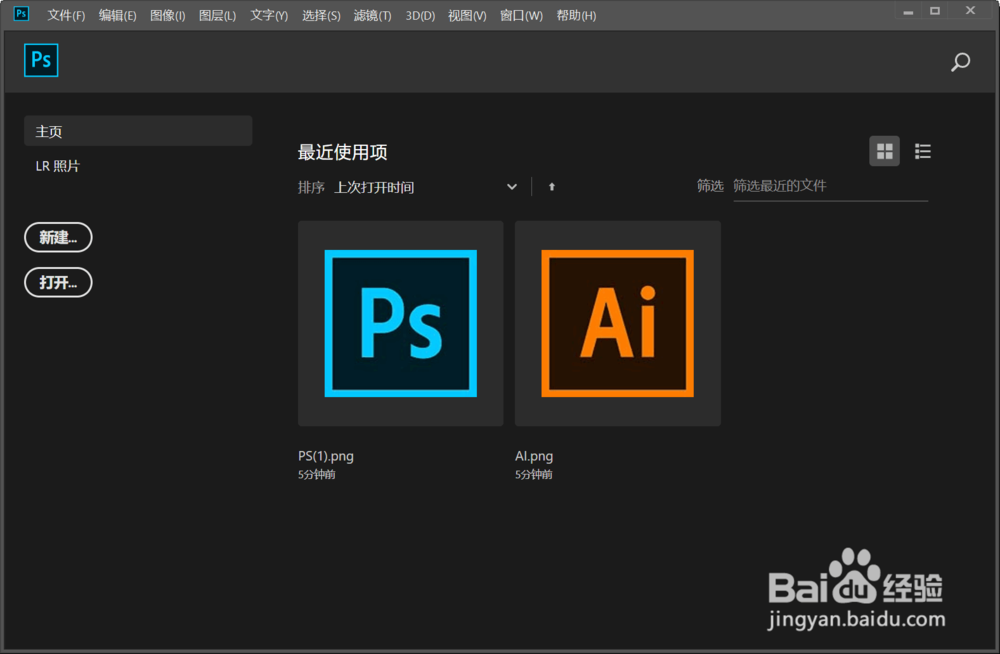Screen dimensions: 1000x654
Task: Open the 滤镜(T) menu
Action: point(372,15)
